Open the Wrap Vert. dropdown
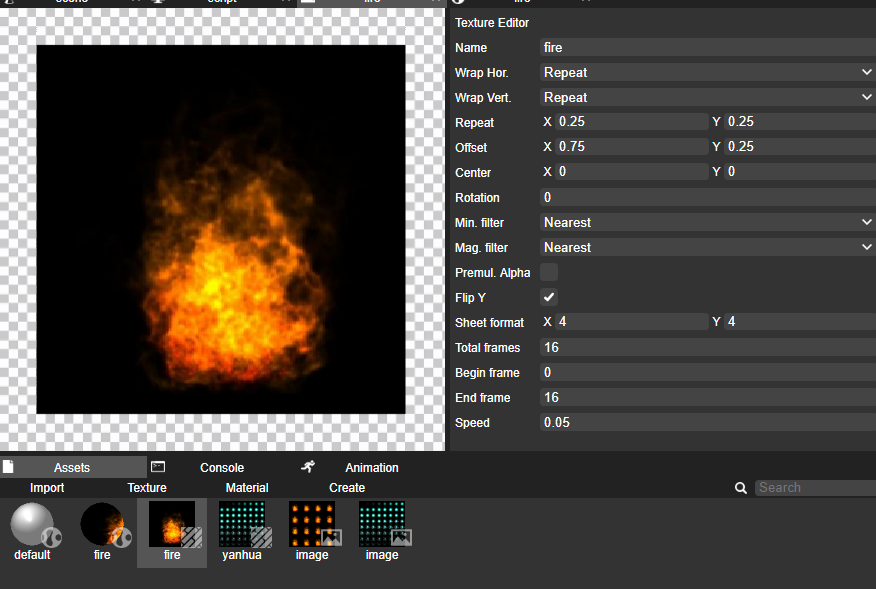The height and width of the screenshot is (589, 876). tap(708, 97)
